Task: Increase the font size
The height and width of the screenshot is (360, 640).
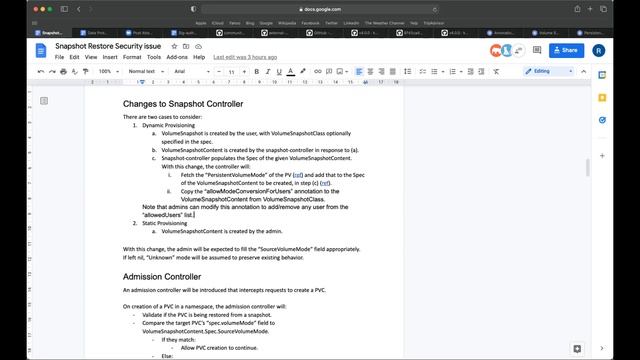Action: pos(244,71)
